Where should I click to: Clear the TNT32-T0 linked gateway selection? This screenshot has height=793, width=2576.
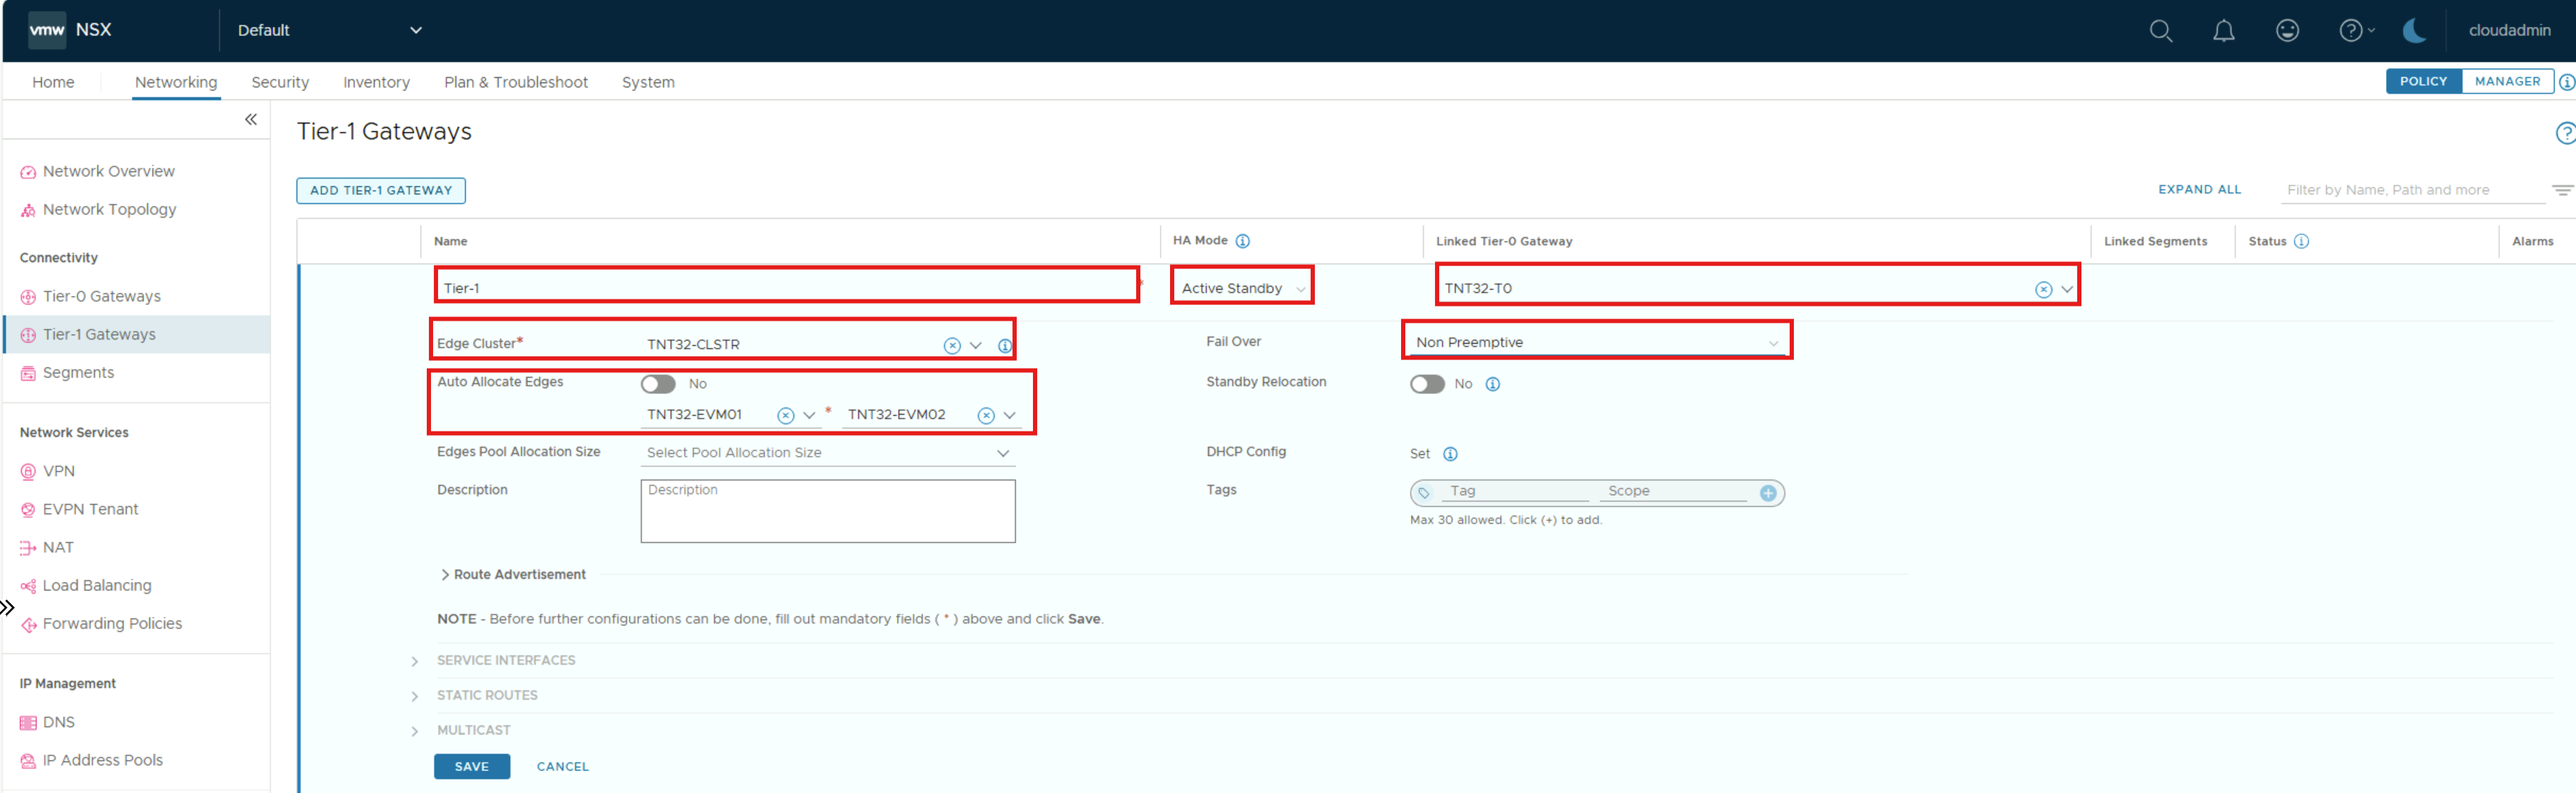(2043, 289)
